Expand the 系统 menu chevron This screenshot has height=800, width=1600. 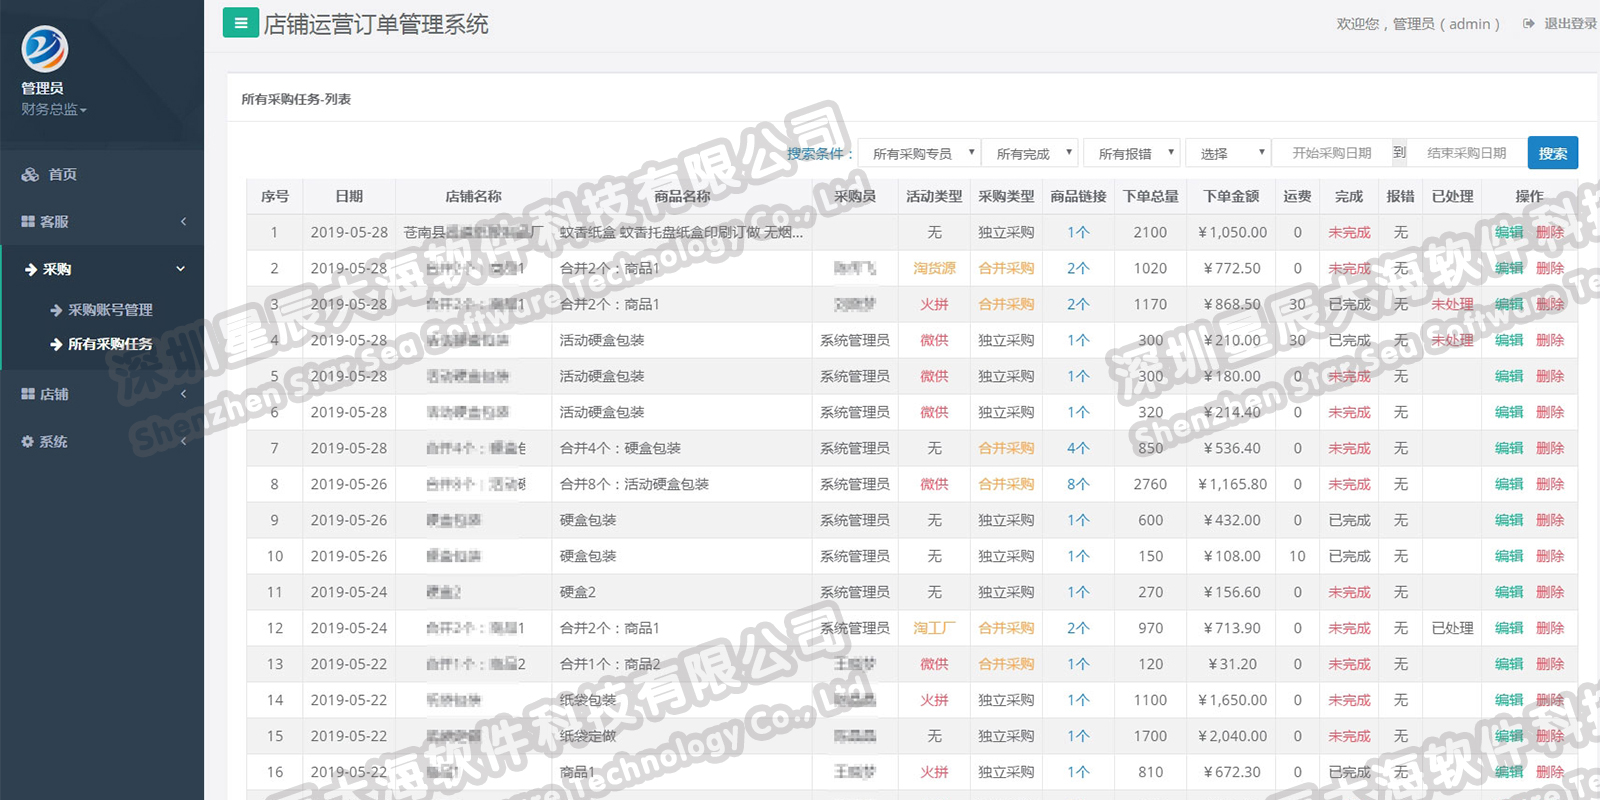click(x=183, y=441)
